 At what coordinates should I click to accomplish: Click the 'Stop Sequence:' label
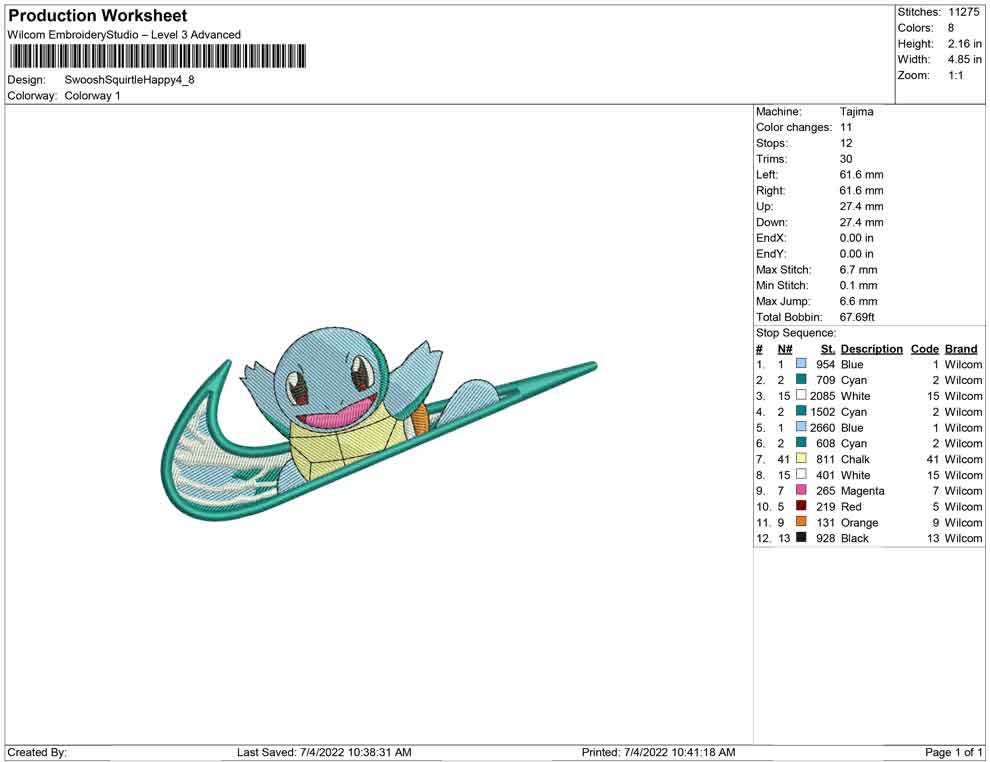tap(796, 333)
